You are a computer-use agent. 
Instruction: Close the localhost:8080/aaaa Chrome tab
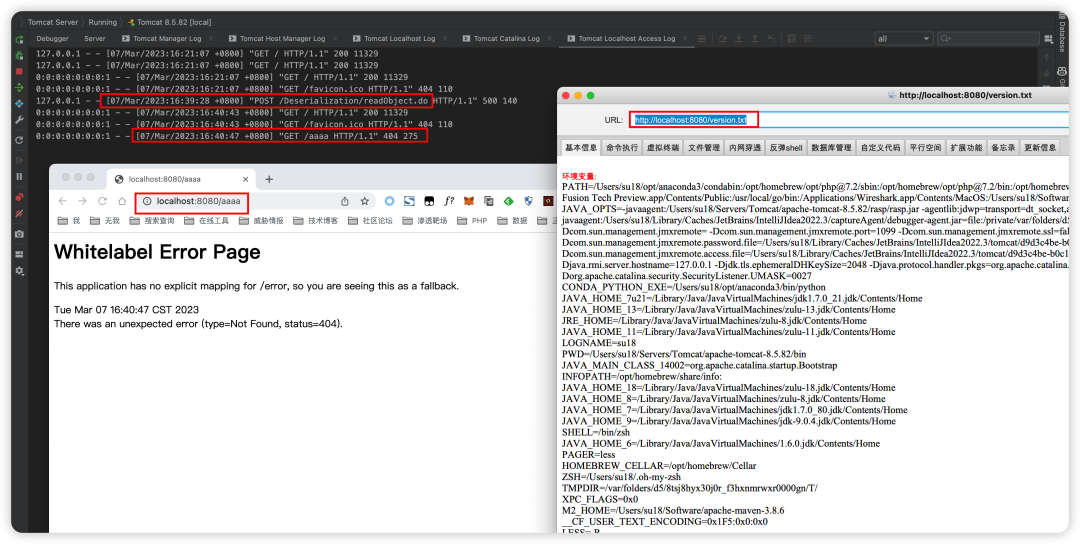[245, 179]
